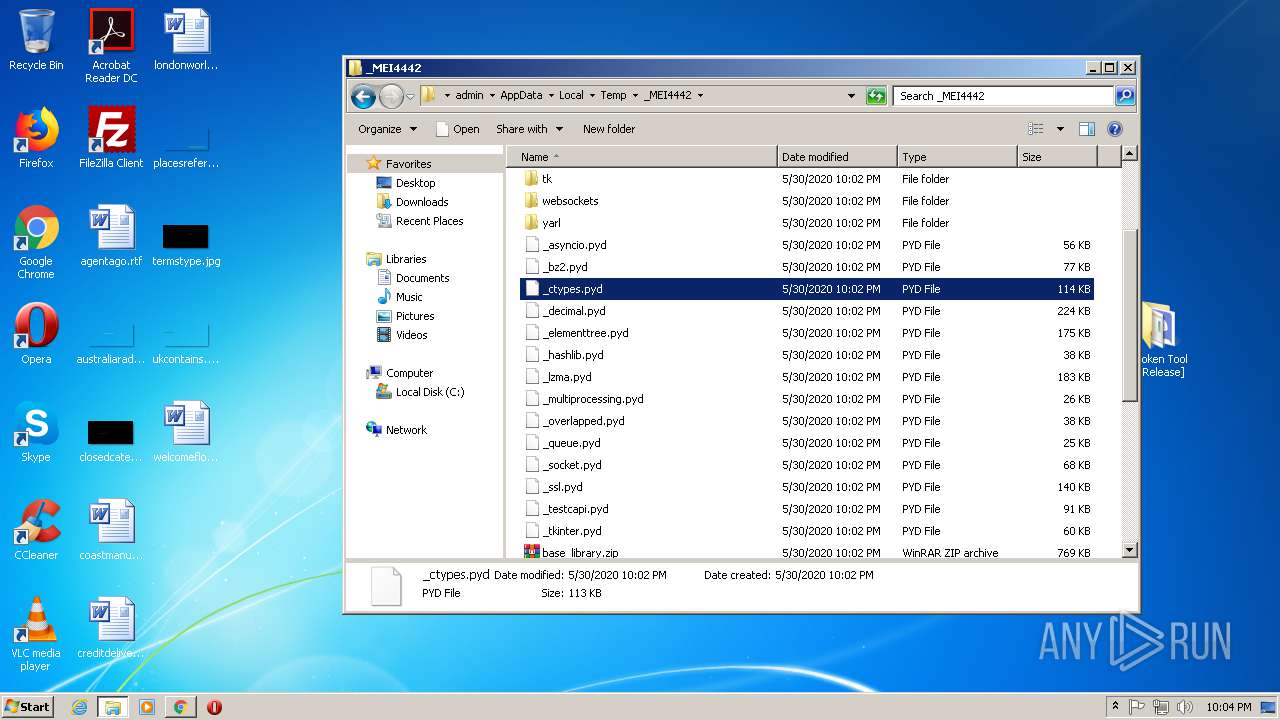Screen dimensions: 1280x720
Task: Click the volume speaker tray icon
Action: (1184, 707)
